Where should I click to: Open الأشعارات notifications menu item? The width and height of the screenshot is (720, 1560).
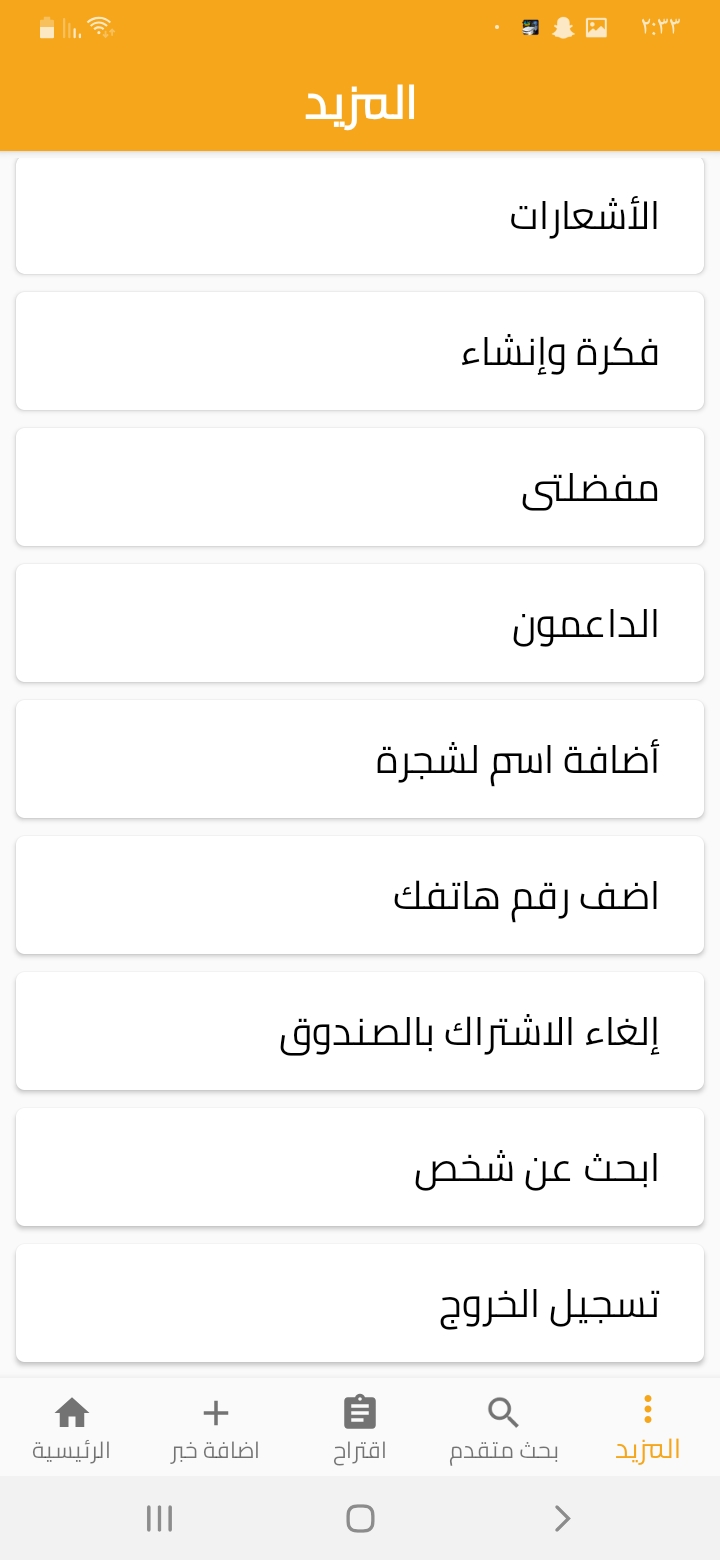pos(360,215)
